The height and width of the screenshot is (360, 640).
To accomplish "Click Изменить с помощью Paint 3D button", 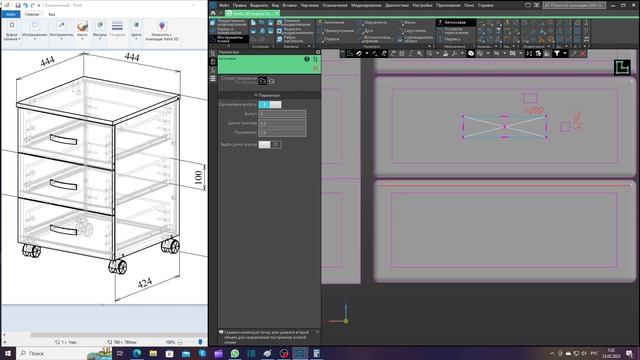I will (162, 31).
